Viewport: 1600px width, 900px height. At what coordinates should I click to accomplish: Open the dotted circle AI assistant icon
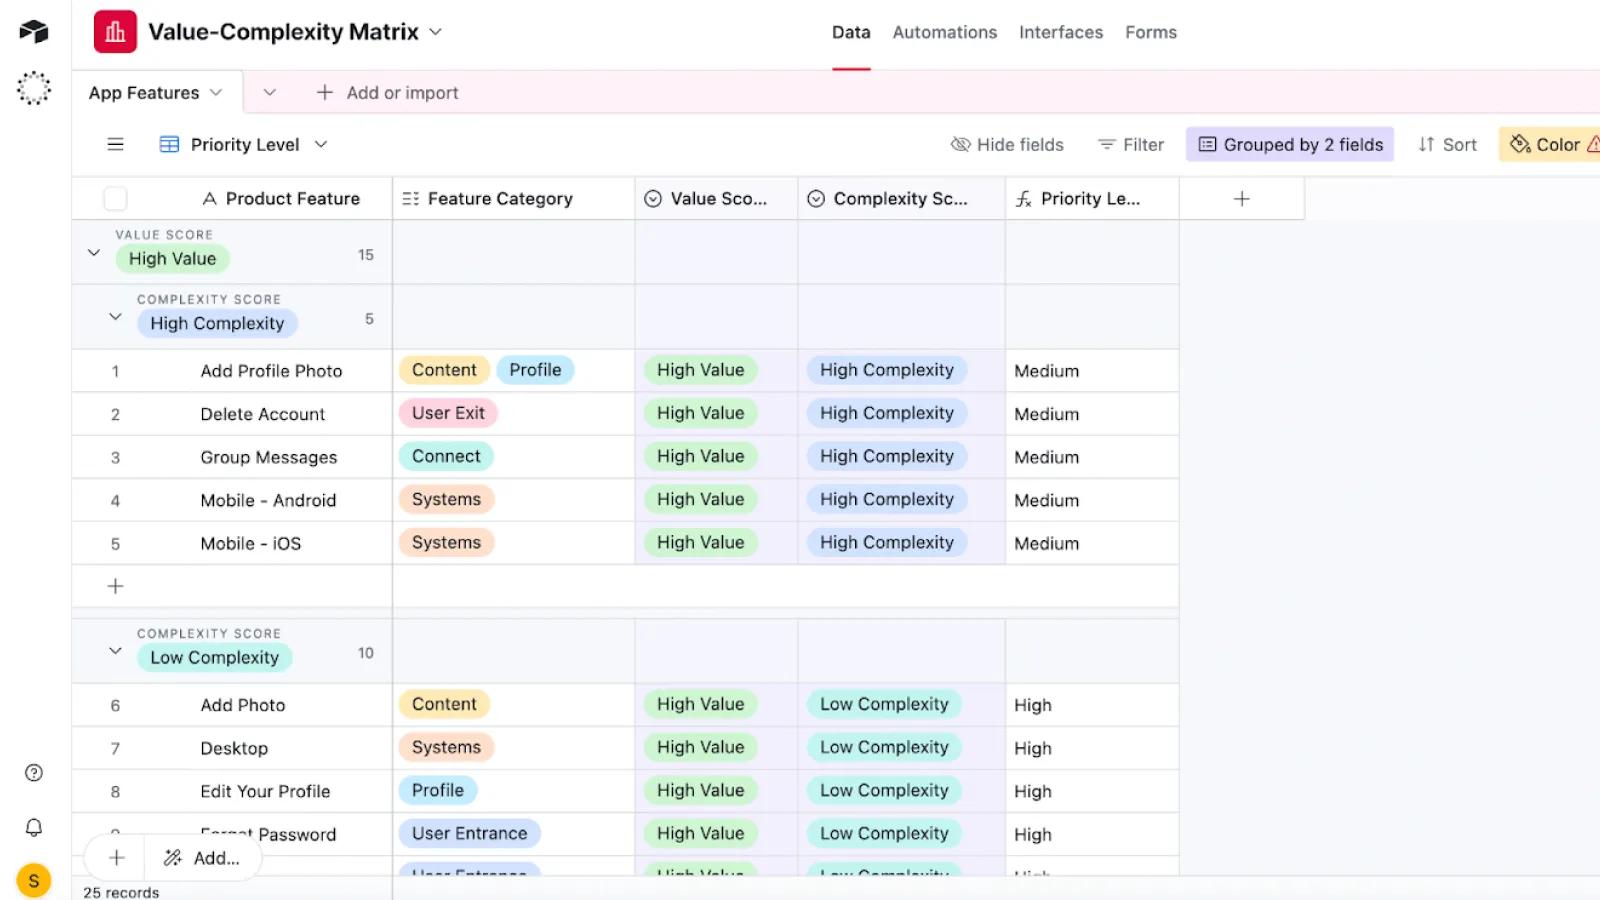click(x=34, y=88)
